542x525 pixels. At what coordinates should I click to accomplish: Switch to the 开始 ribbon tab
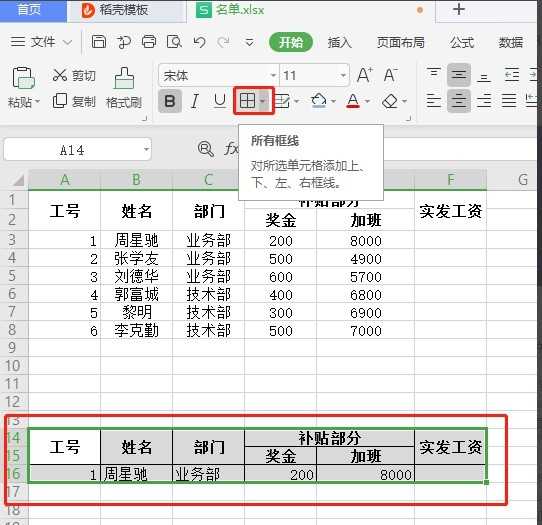coord(291,42)
